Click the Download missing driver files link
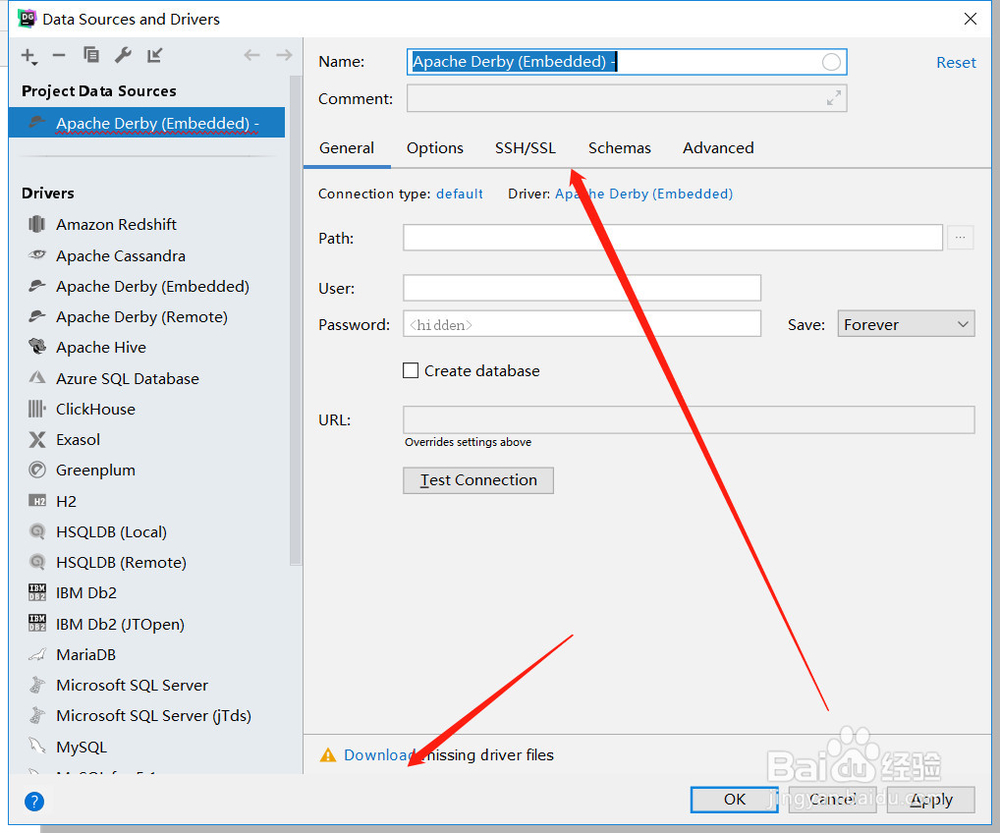 (x=379, y=755)
